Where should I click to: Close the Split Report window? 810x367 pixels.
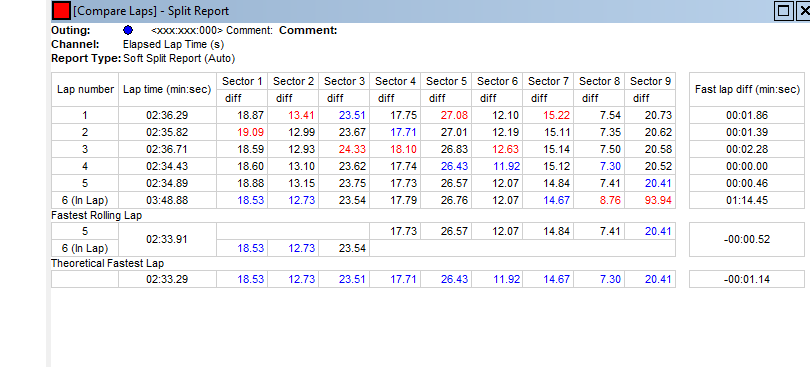coord(803,11)
